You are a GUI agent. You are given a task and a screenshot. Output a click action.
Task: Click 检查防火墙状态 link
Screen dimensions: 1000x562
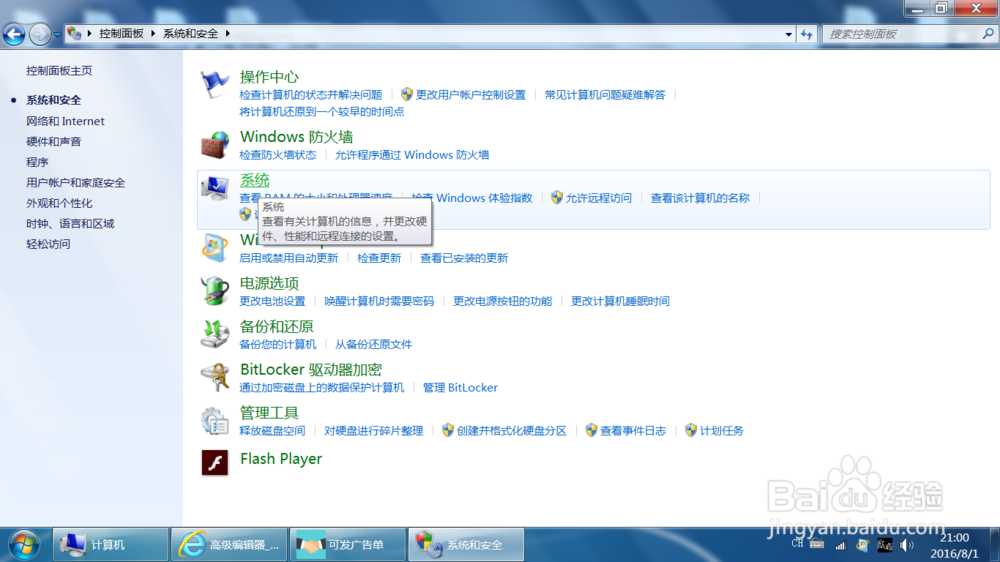point(277,155)
